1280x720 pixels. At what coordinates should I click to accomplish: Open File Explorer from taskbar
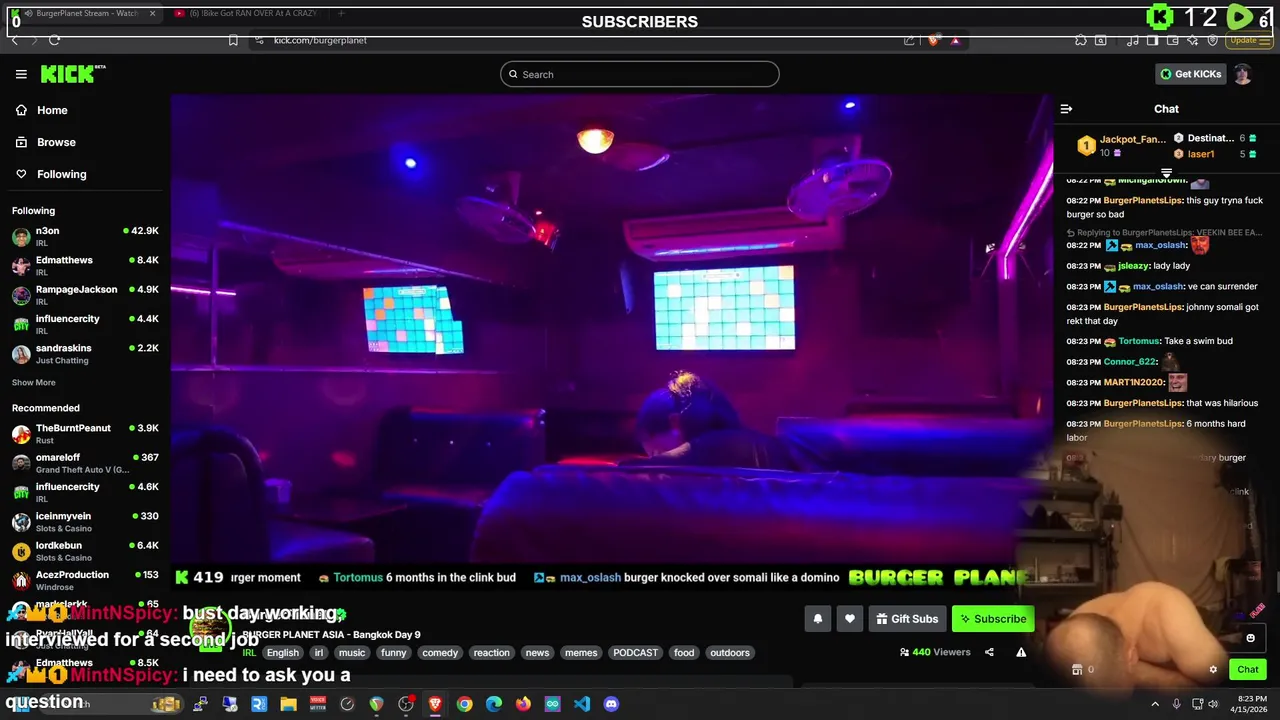tap(288, 704)
